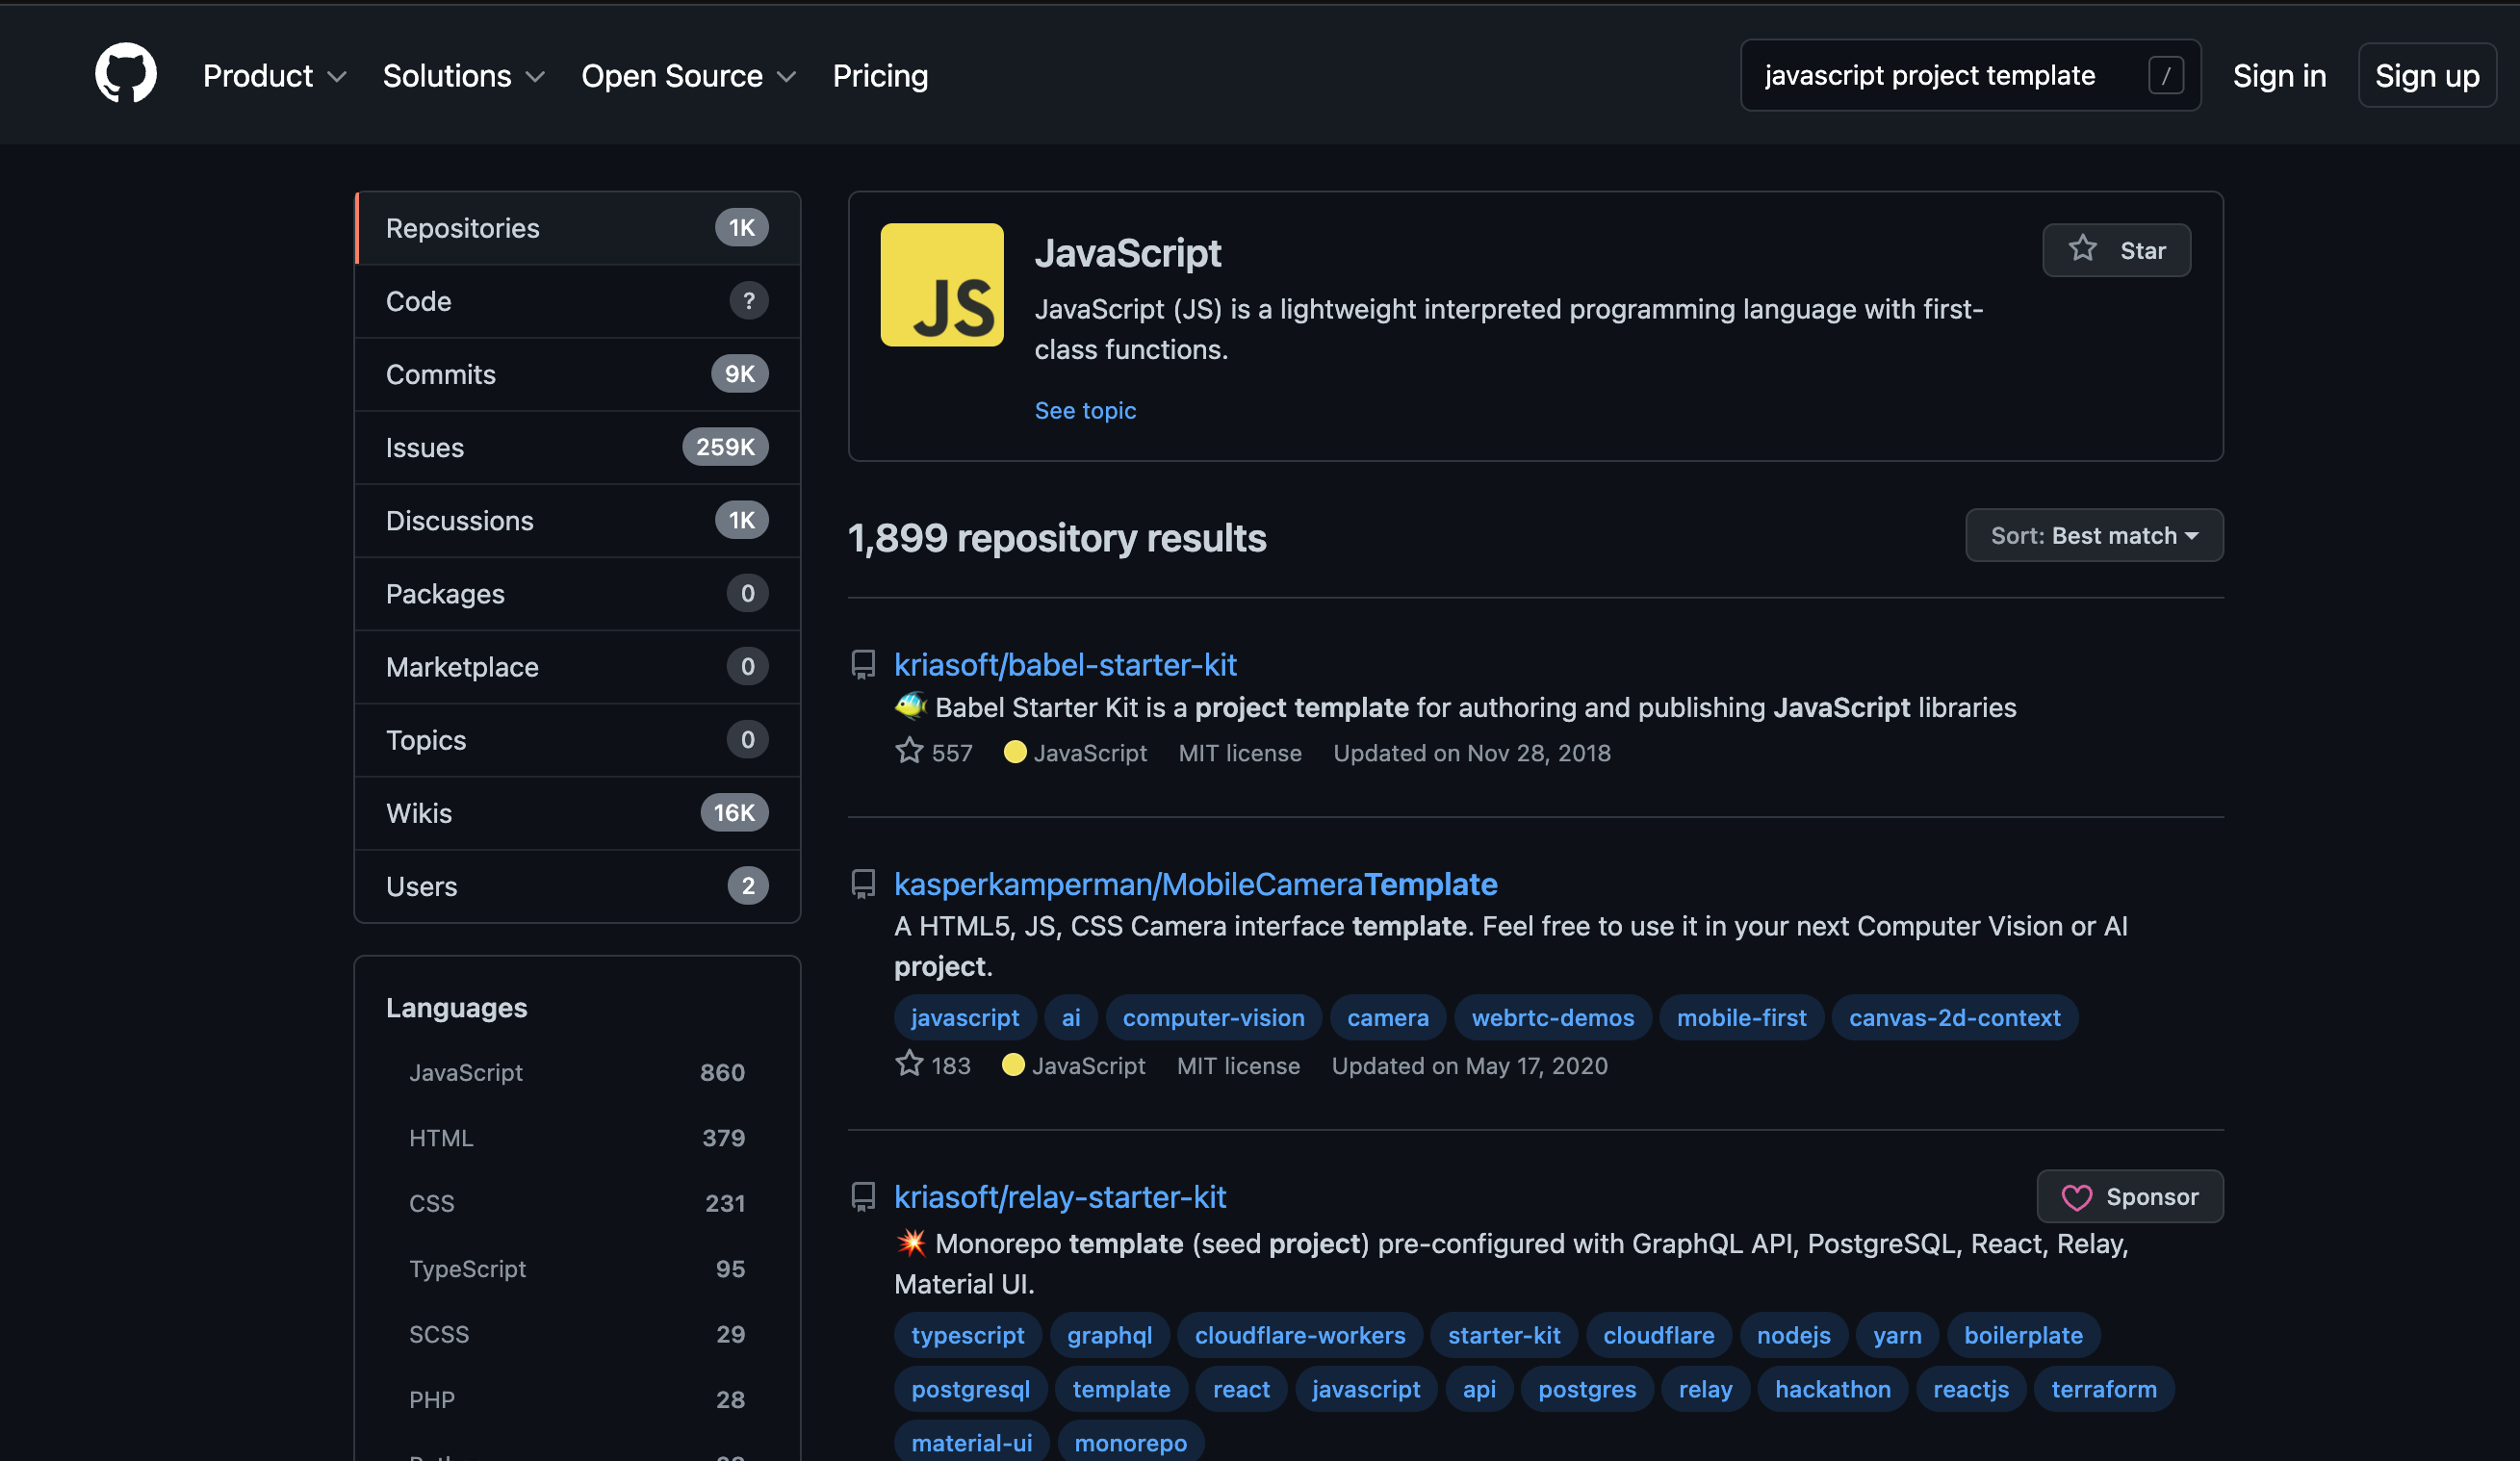The height and width of the screenshot is (1461, 2520).
Task: Click the star icon in the Star button
Action: coord(2082,249)
